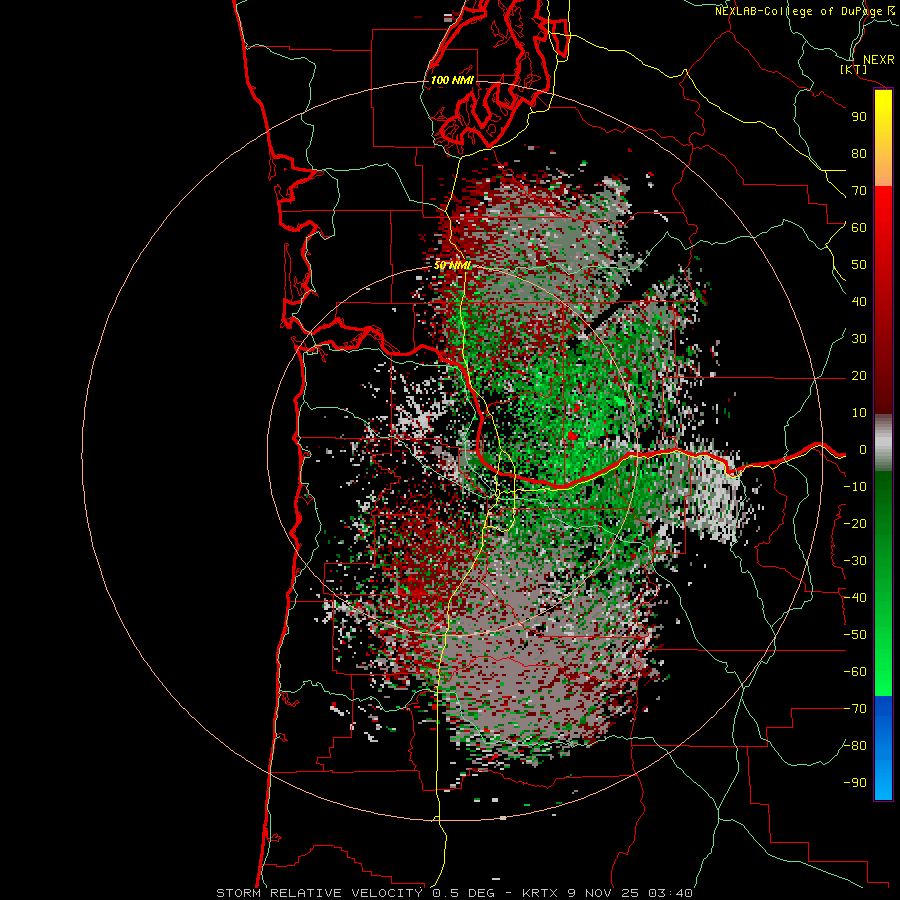Select the -90 value on velocity scale
The image size is (900, 900).
(855, 783)
